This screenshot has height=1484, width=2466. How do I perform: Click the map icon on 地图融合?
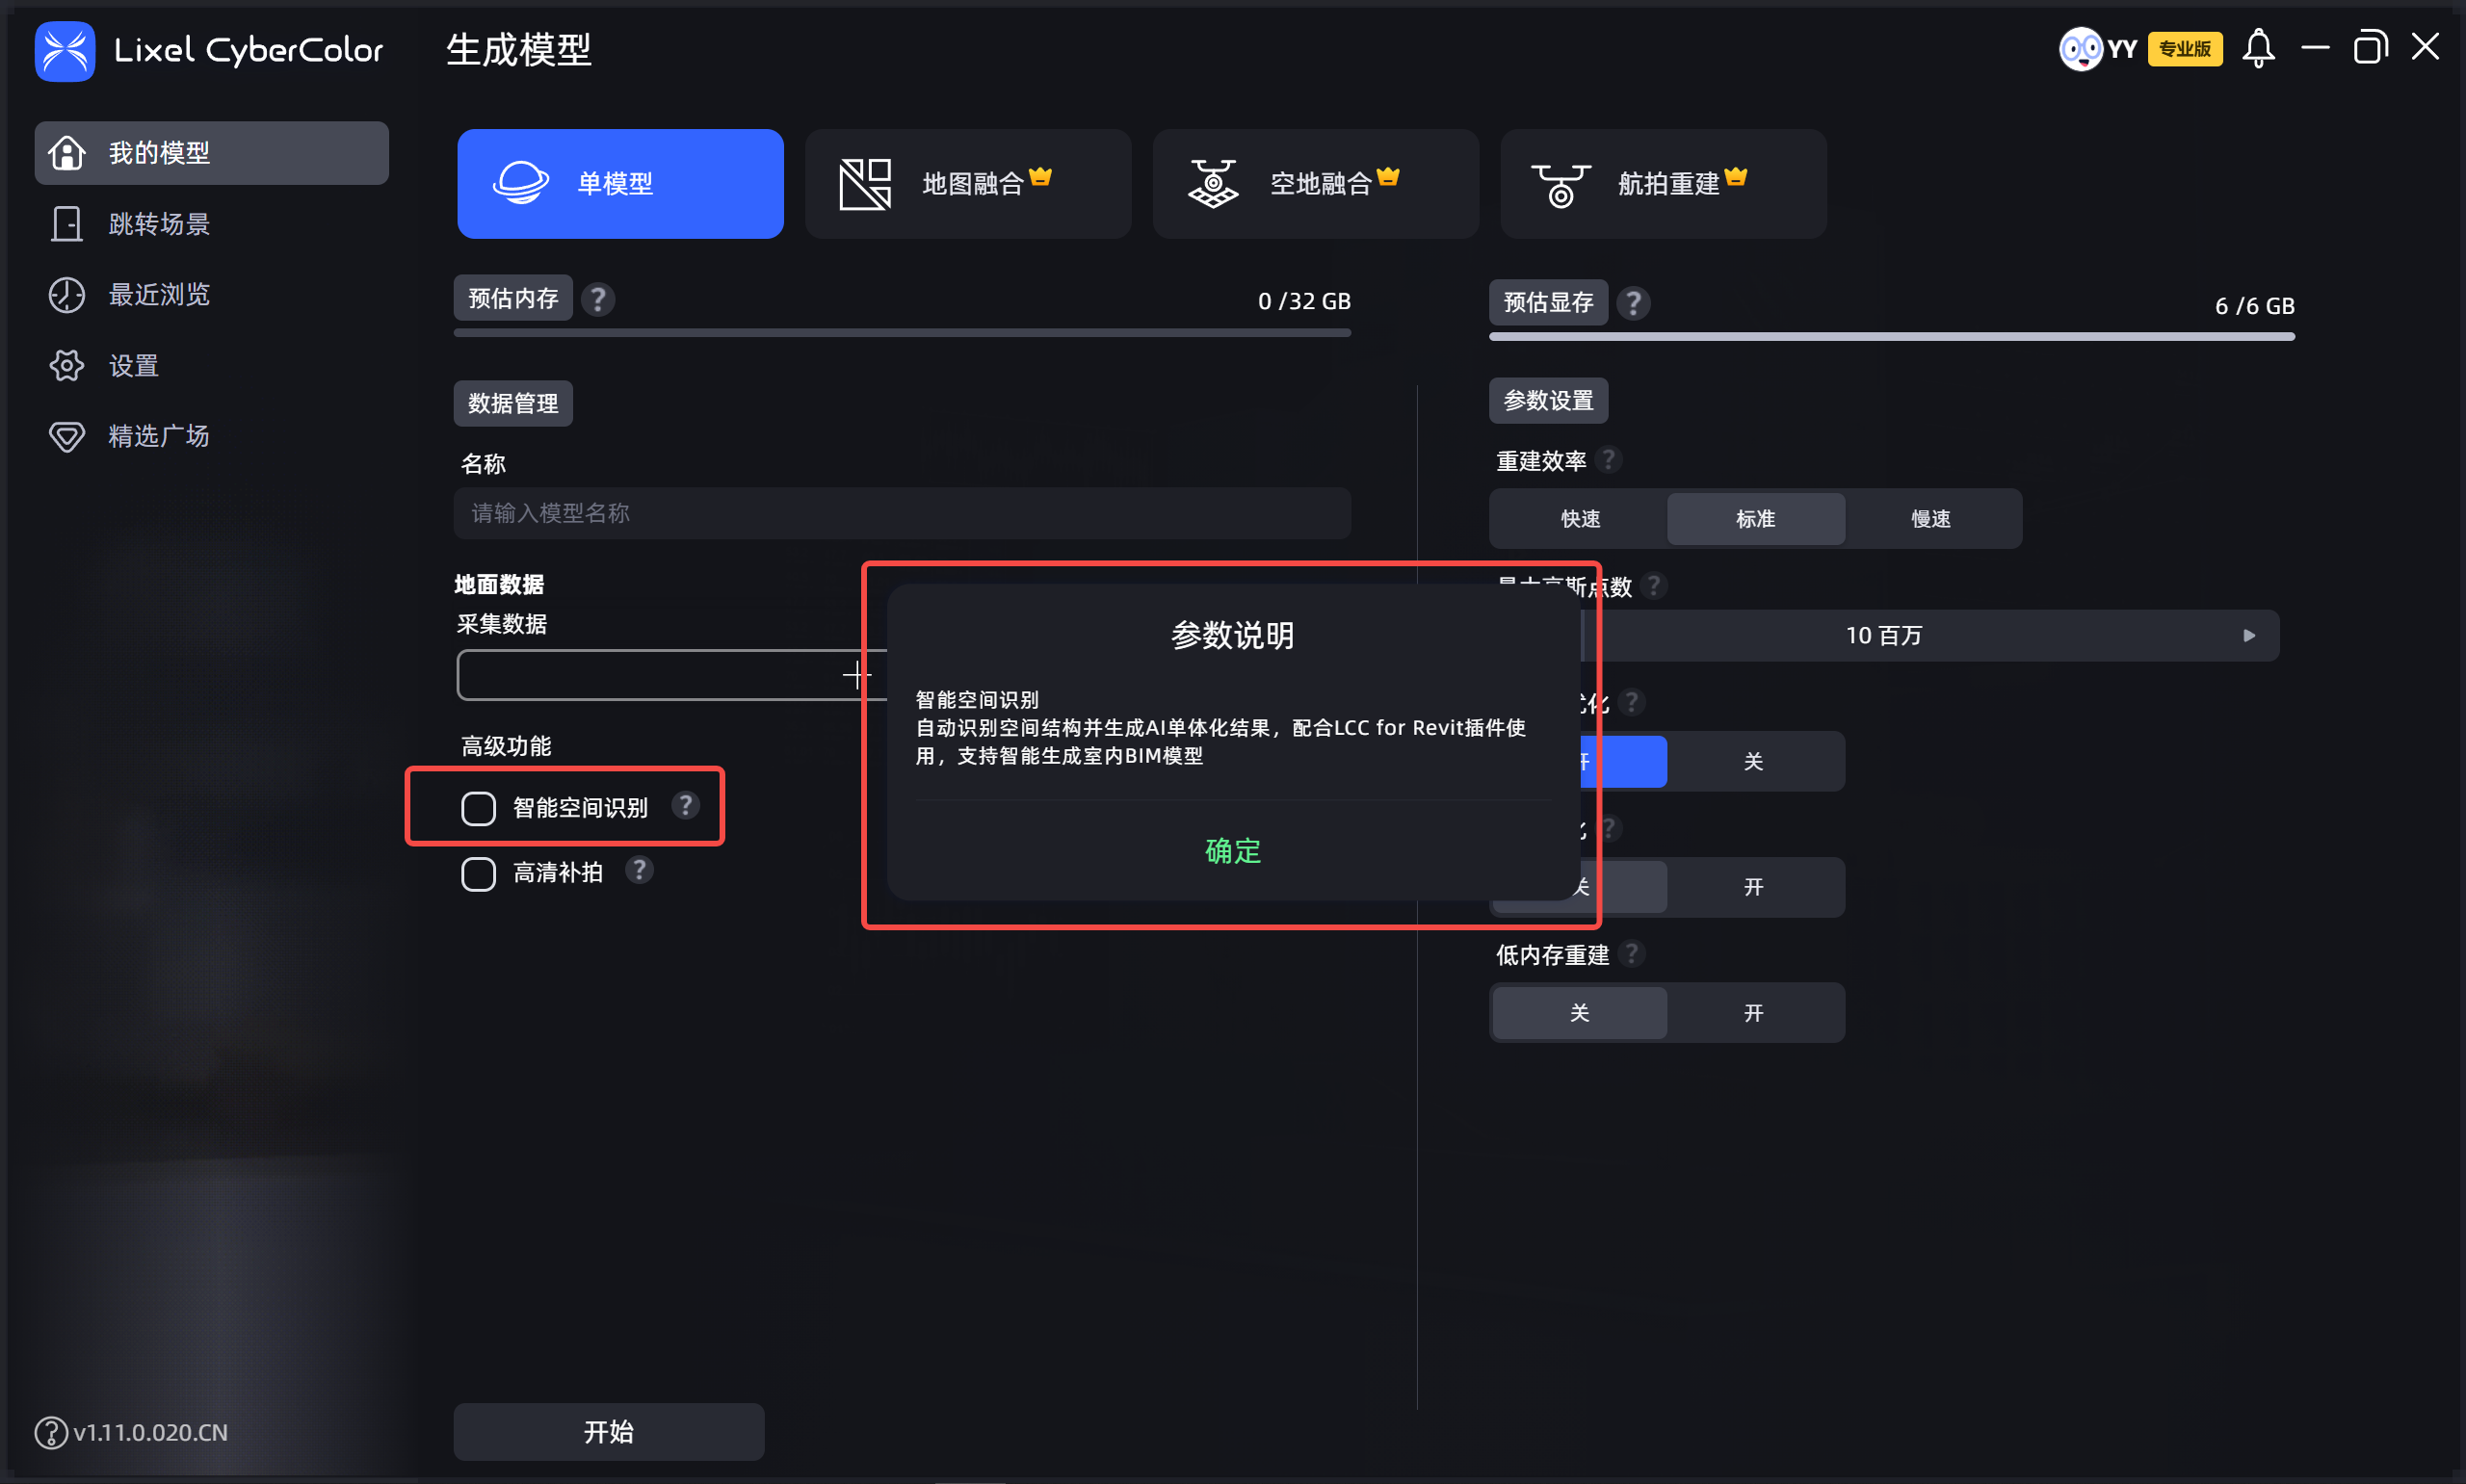pyautogui.click(x=865, y=184)
